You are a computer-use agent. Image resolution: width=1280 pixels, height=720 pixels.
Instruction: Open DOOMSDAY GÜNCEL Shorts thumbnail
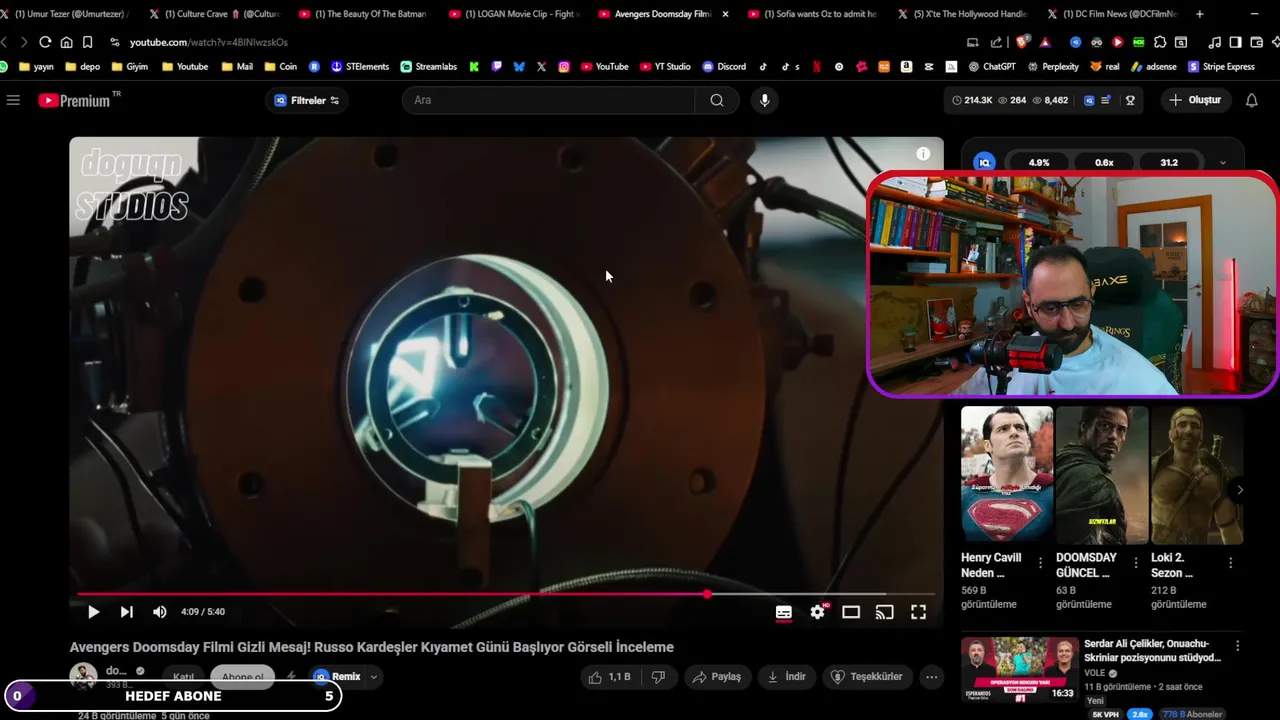click(x=1102, y=474)
